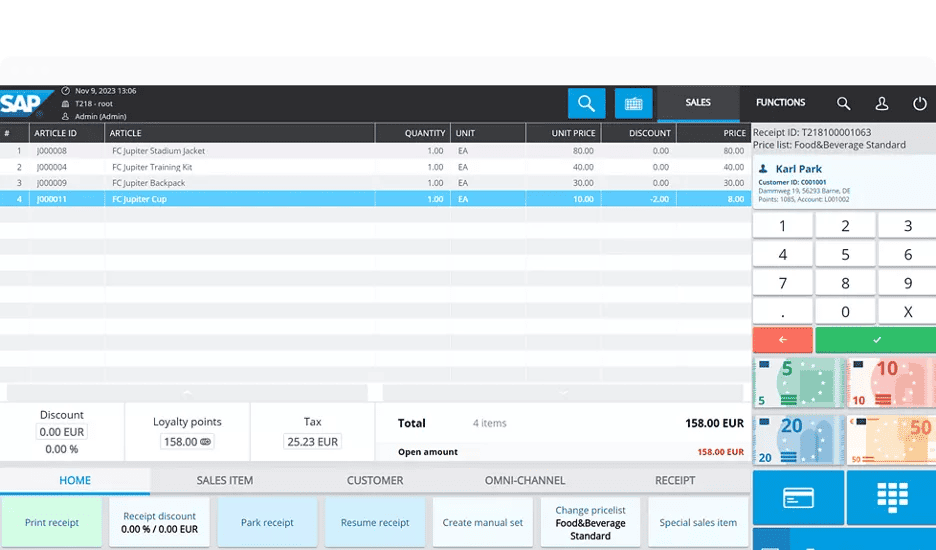Select the card payment icon button

click(x=796, y=497)
